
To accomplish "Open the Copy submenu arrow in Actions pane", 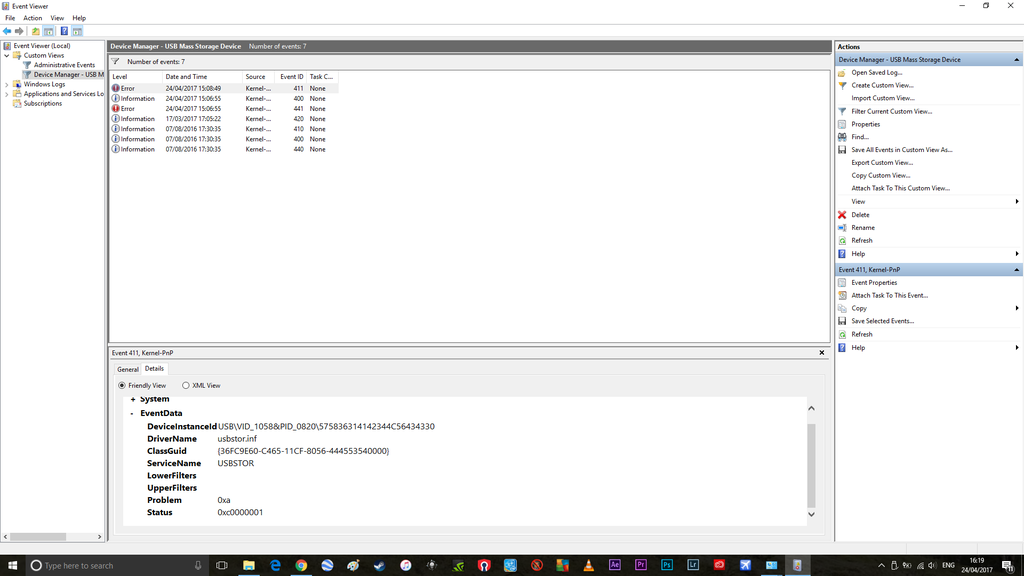I will 1016,308.
